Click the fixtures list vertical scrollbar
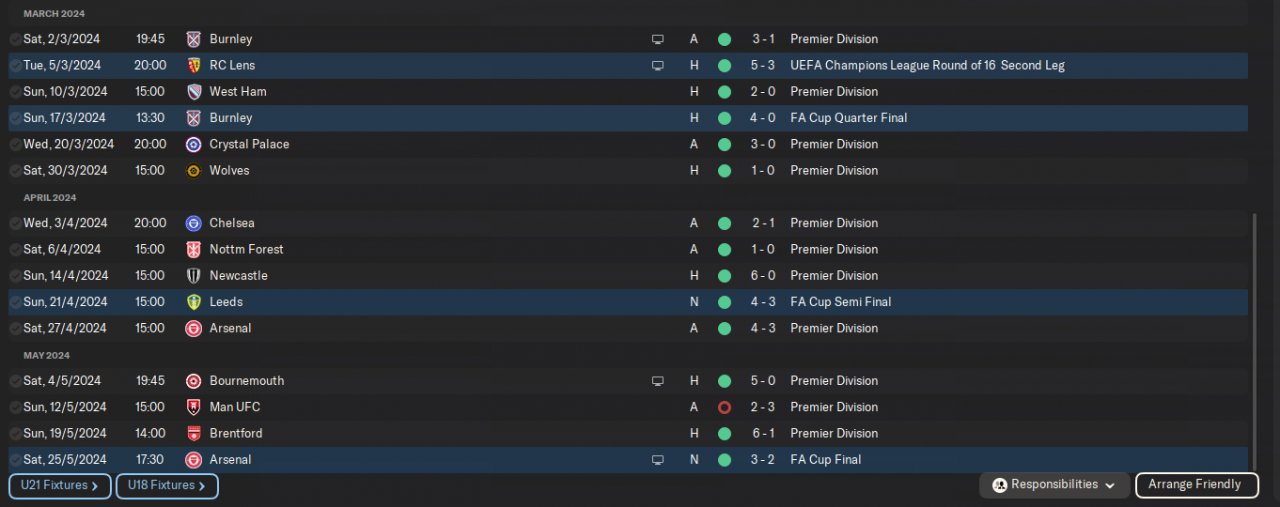This screenshot has width=1280, height=507. pyautogui.click(x=1254, y=330)
